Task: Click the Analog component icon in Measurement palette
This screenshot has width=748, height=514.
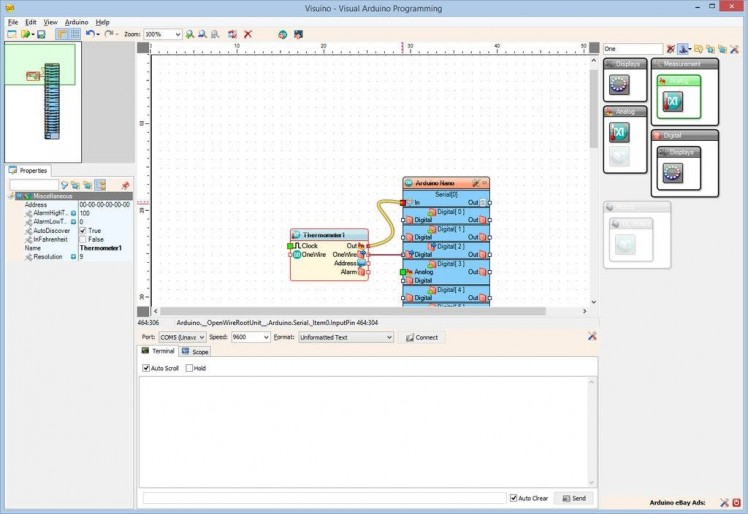Action: (x=673, y=101)
